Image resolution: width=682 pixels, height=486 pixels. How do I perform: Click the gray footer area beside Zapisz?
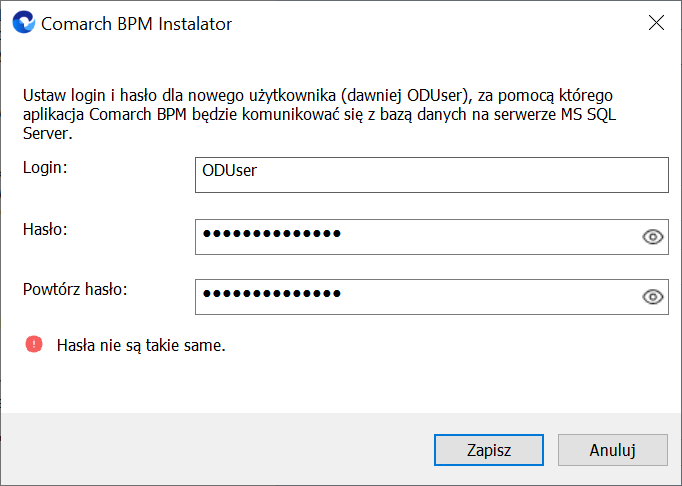tap(217, 450)
